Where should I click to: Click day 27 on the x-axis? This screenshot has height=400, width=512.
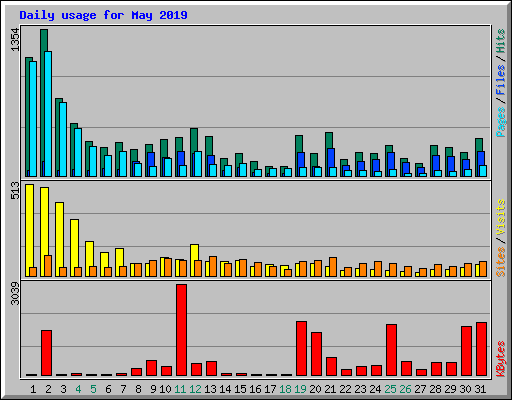click(x=420, y=389)
